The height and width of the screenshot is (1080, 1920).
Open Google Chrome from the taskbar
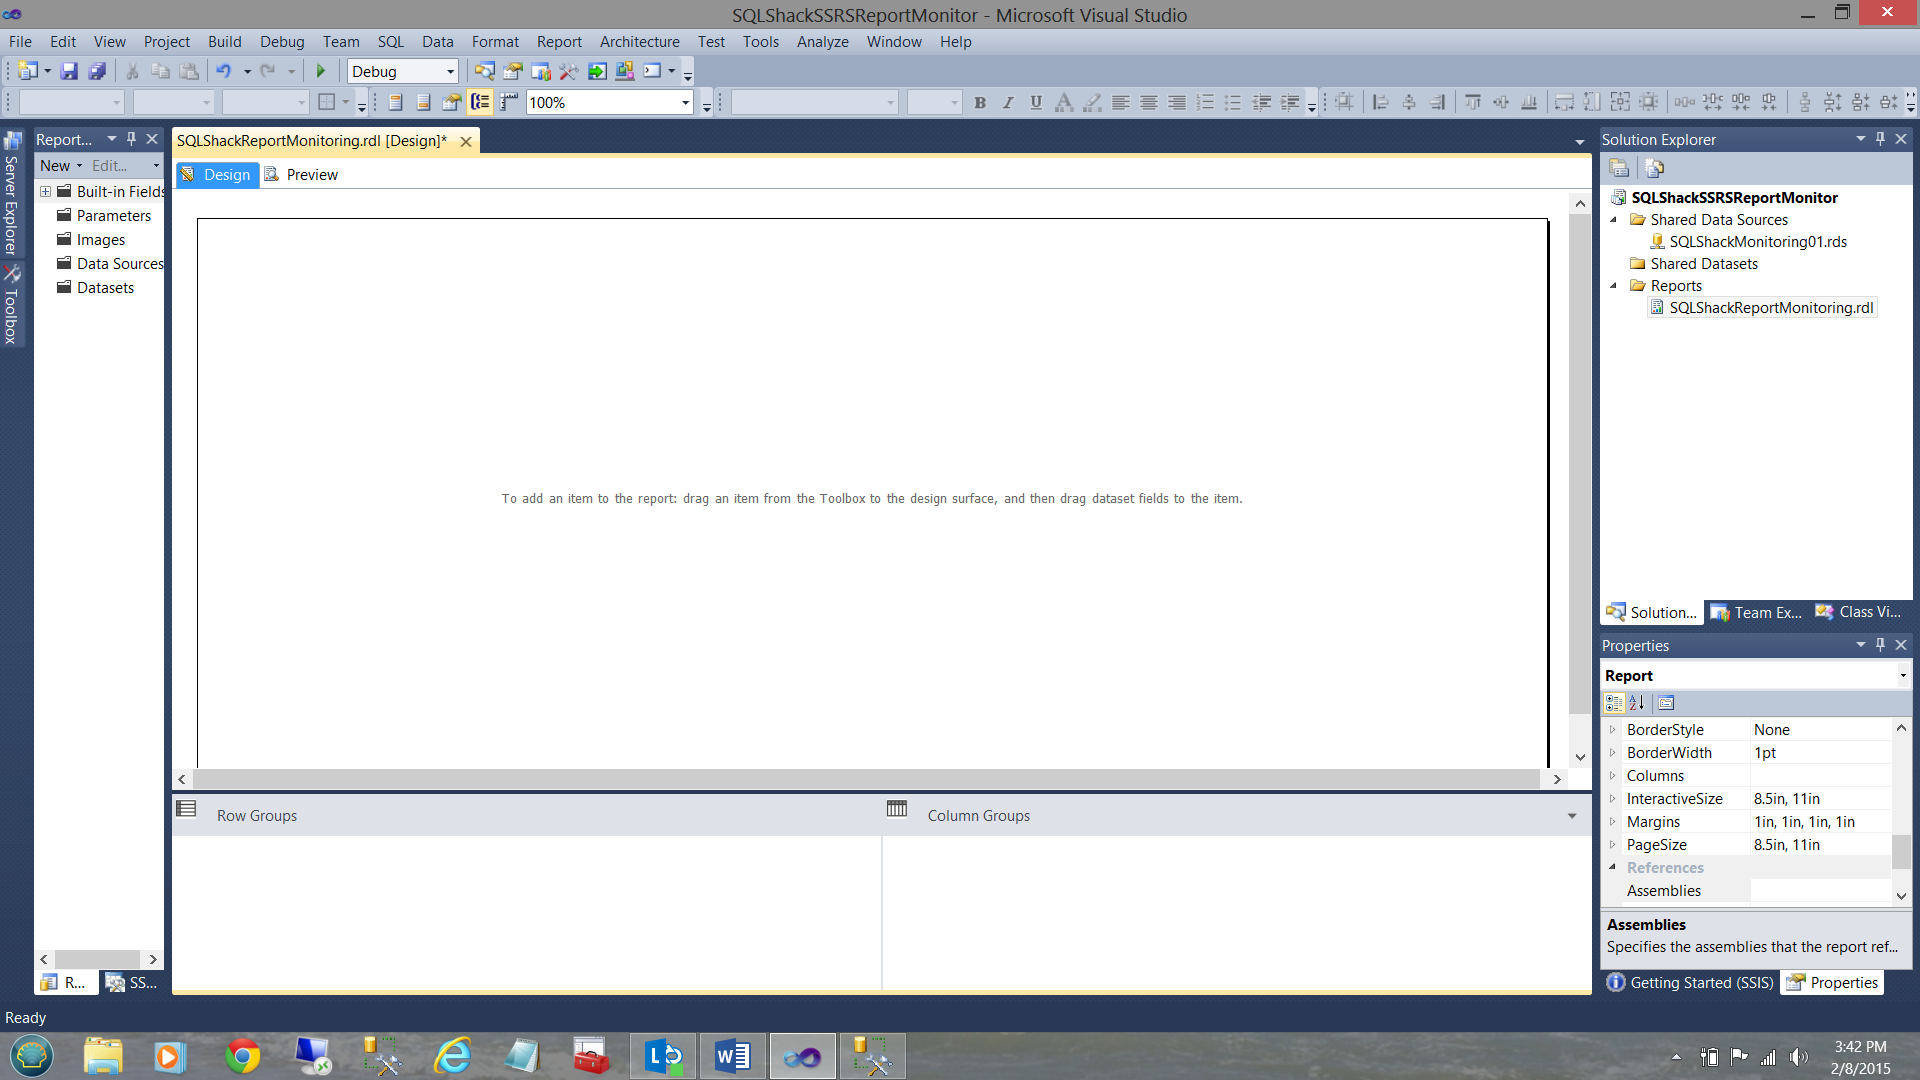242,1056
